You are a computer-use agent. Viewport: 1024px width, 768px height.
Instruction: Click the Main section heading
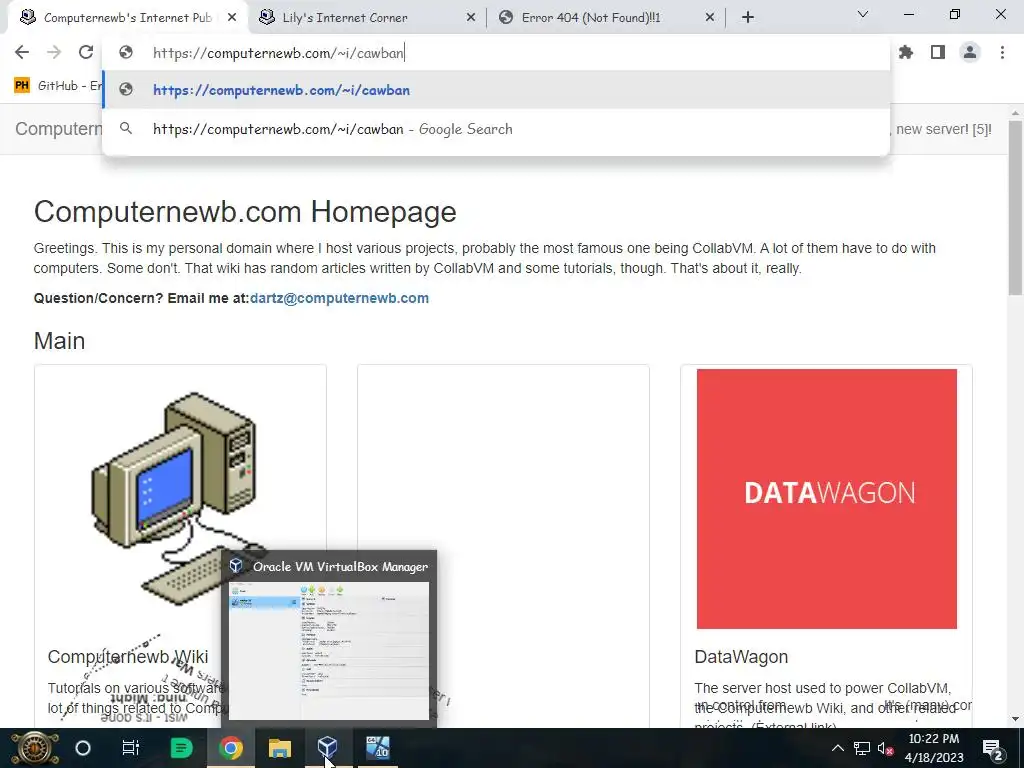59,341
